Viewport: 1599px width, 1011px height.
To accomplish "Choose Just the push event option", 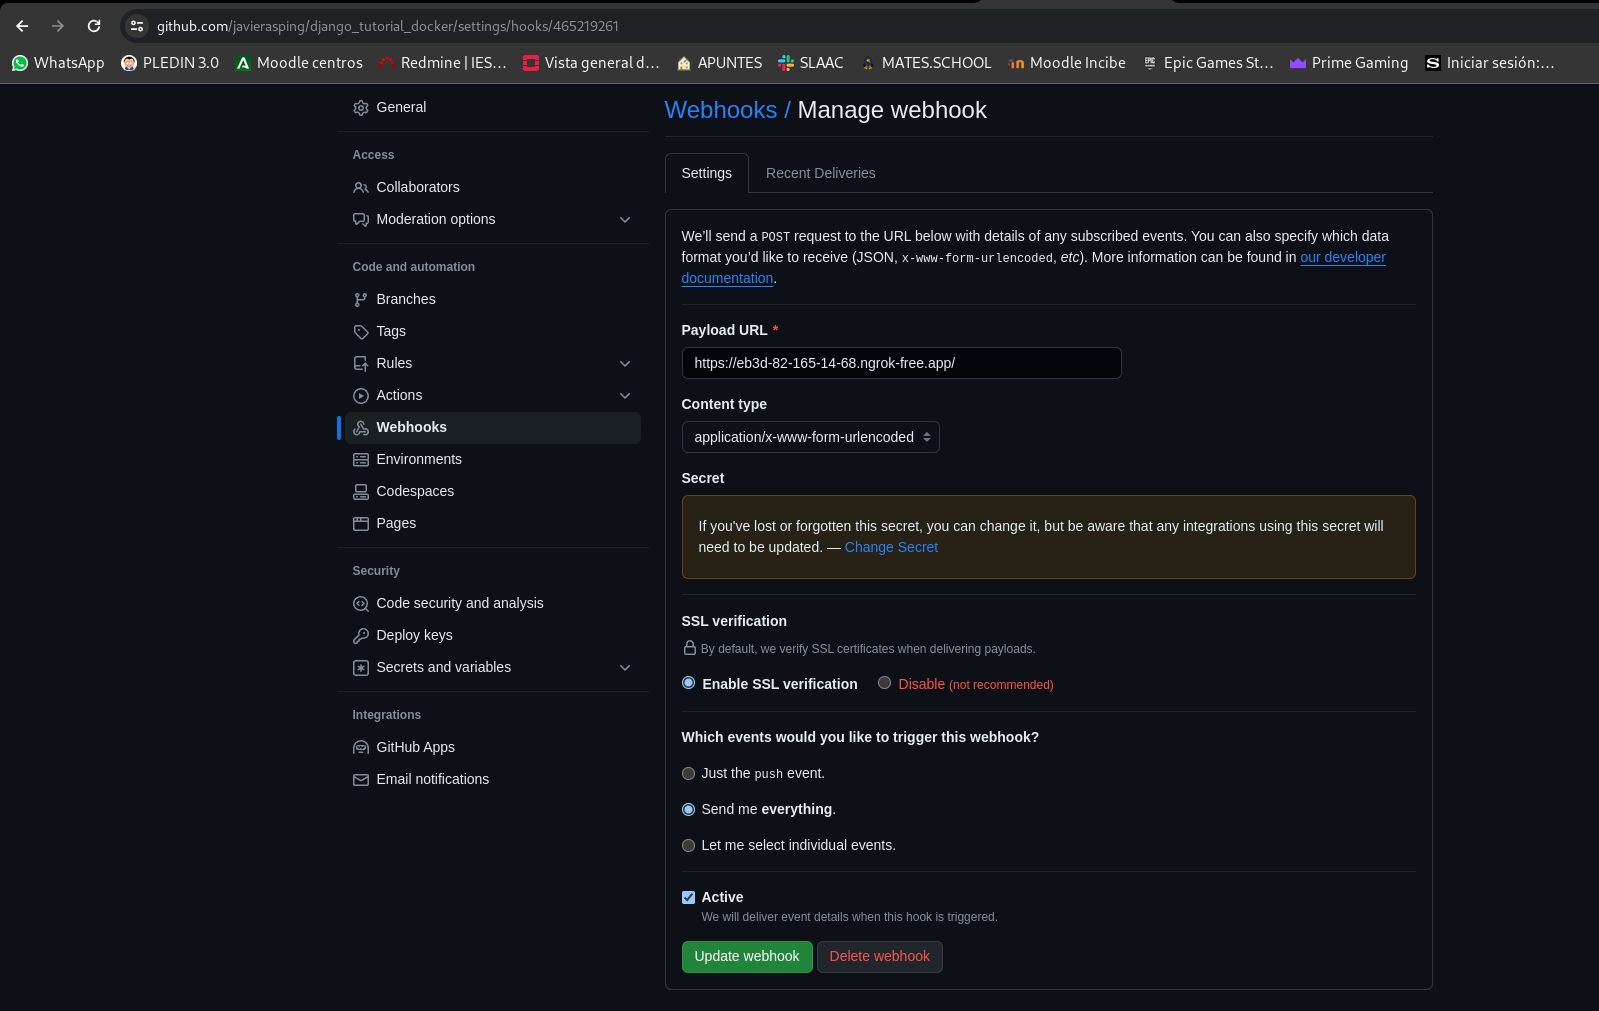I will [688, 774].
